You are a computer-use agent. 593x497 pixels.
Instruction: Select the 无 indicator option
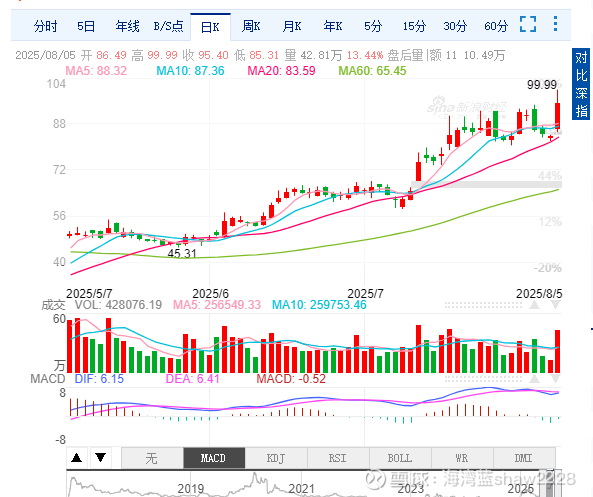[x=152, y=458]
